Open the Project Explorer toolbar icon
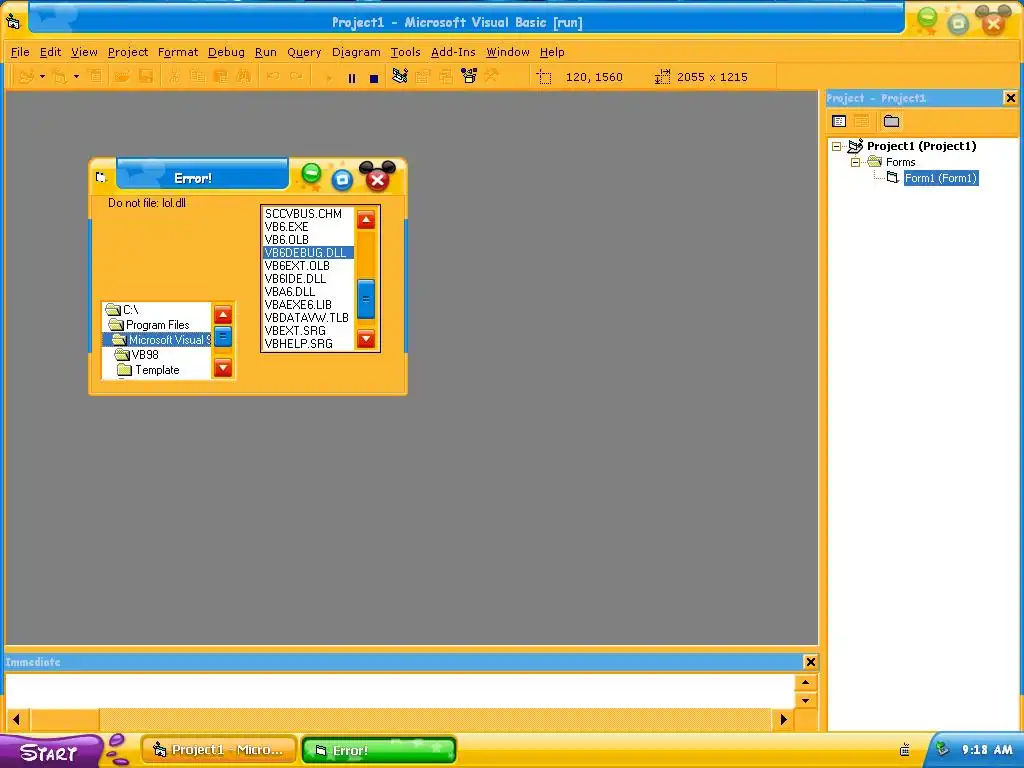The height and width of the screenshot is (768, 1024). (x=400, y=76)
